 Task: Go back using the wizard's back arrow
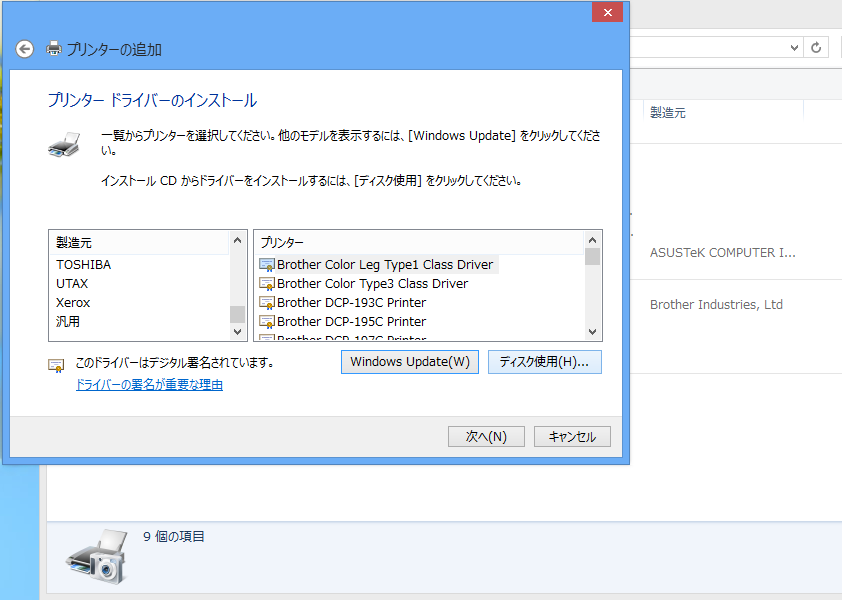tap(24, 49)
